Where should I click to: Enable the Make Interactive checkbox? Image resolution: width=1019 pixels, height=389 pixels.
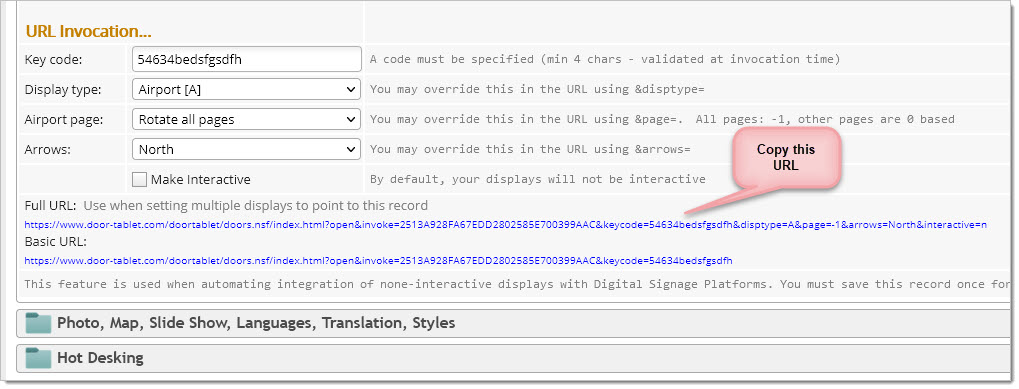tap(139, 179)
